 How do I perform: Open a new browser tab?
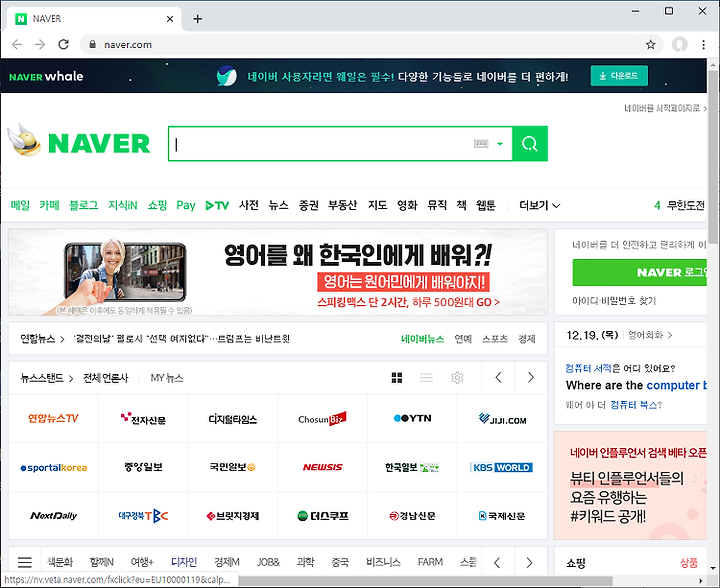coord(197,19)
